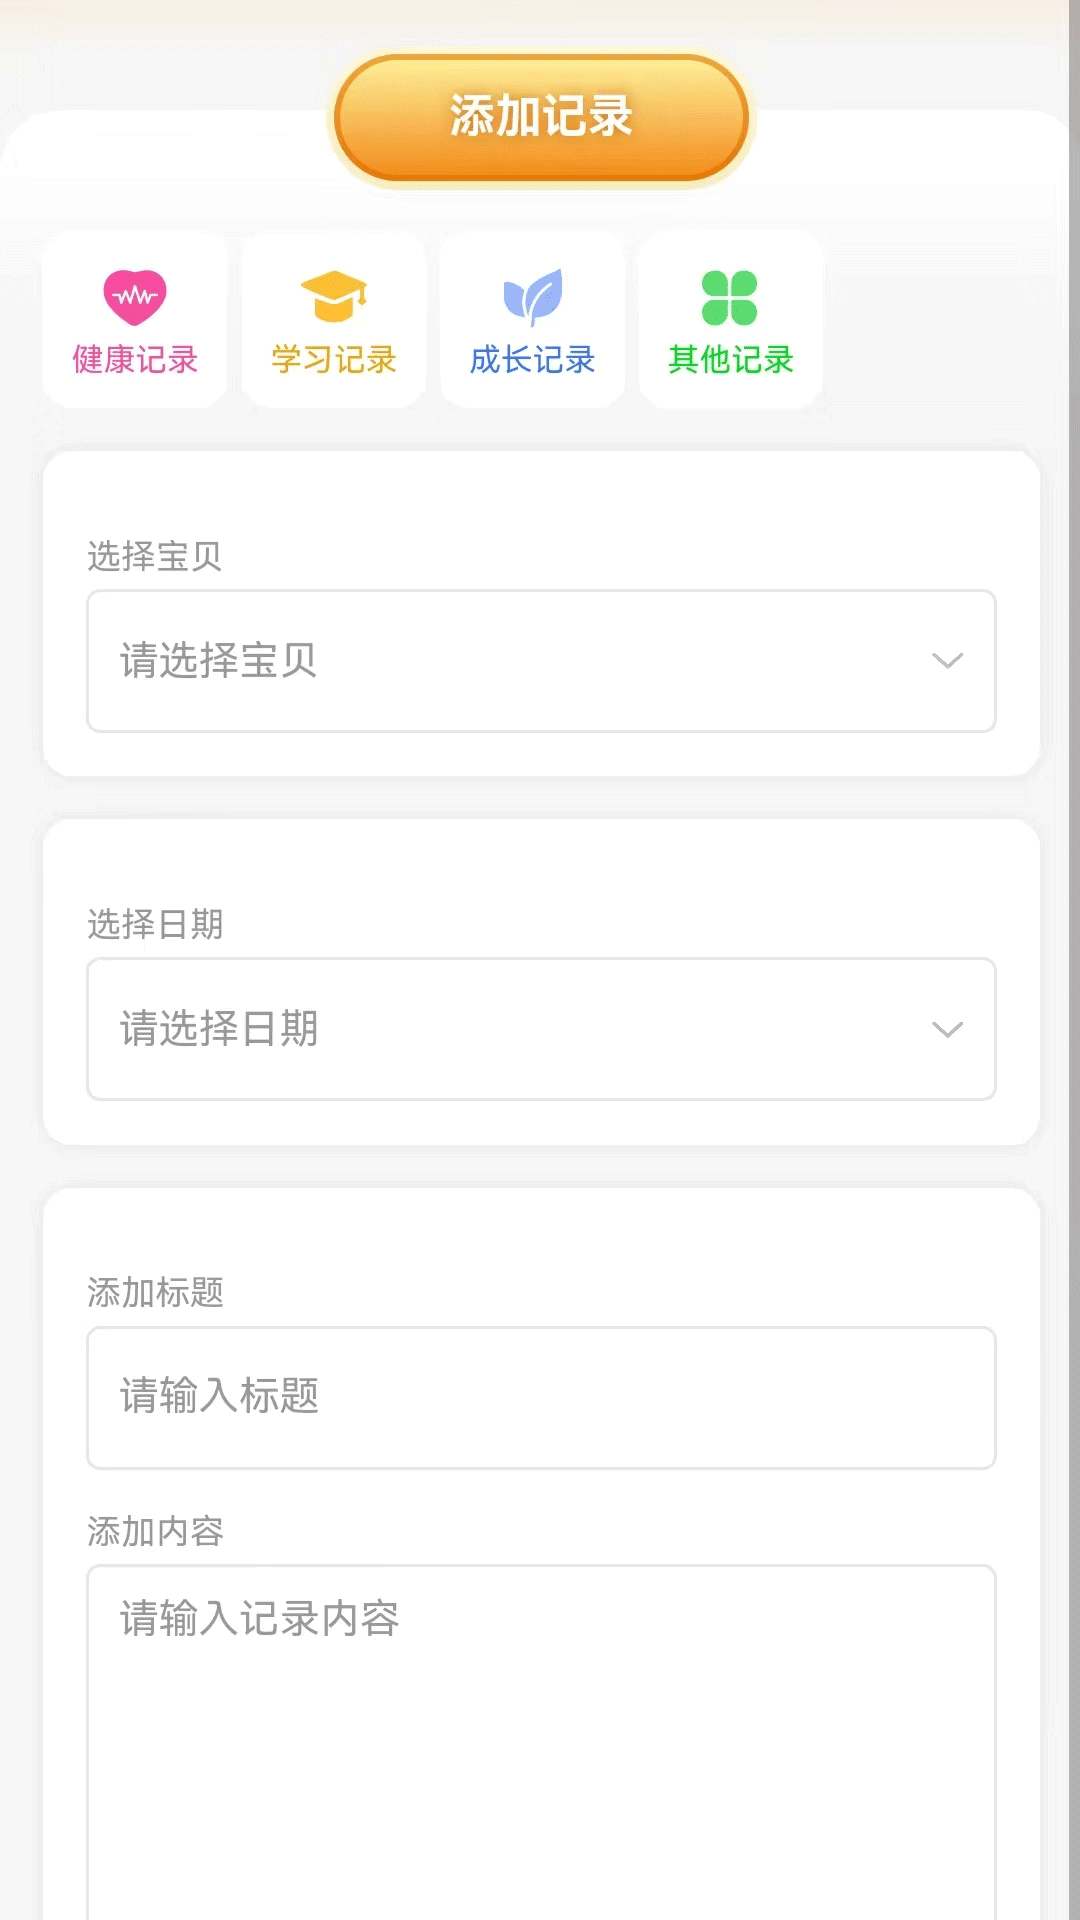Click the vertical scrollbar on right edge
The image size is (1080, 1920).
click(x=1073, y=960)
